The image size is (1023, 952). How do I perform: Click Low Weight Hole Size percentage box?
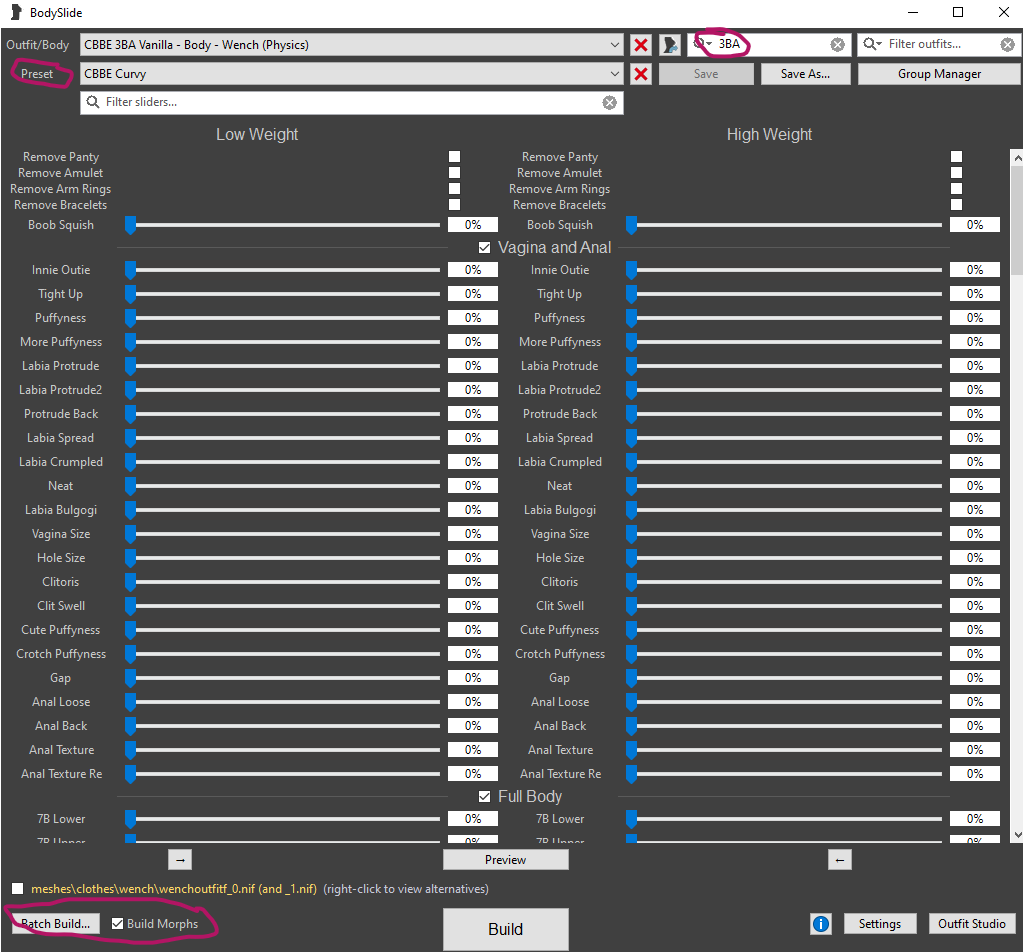coord(473,558)
